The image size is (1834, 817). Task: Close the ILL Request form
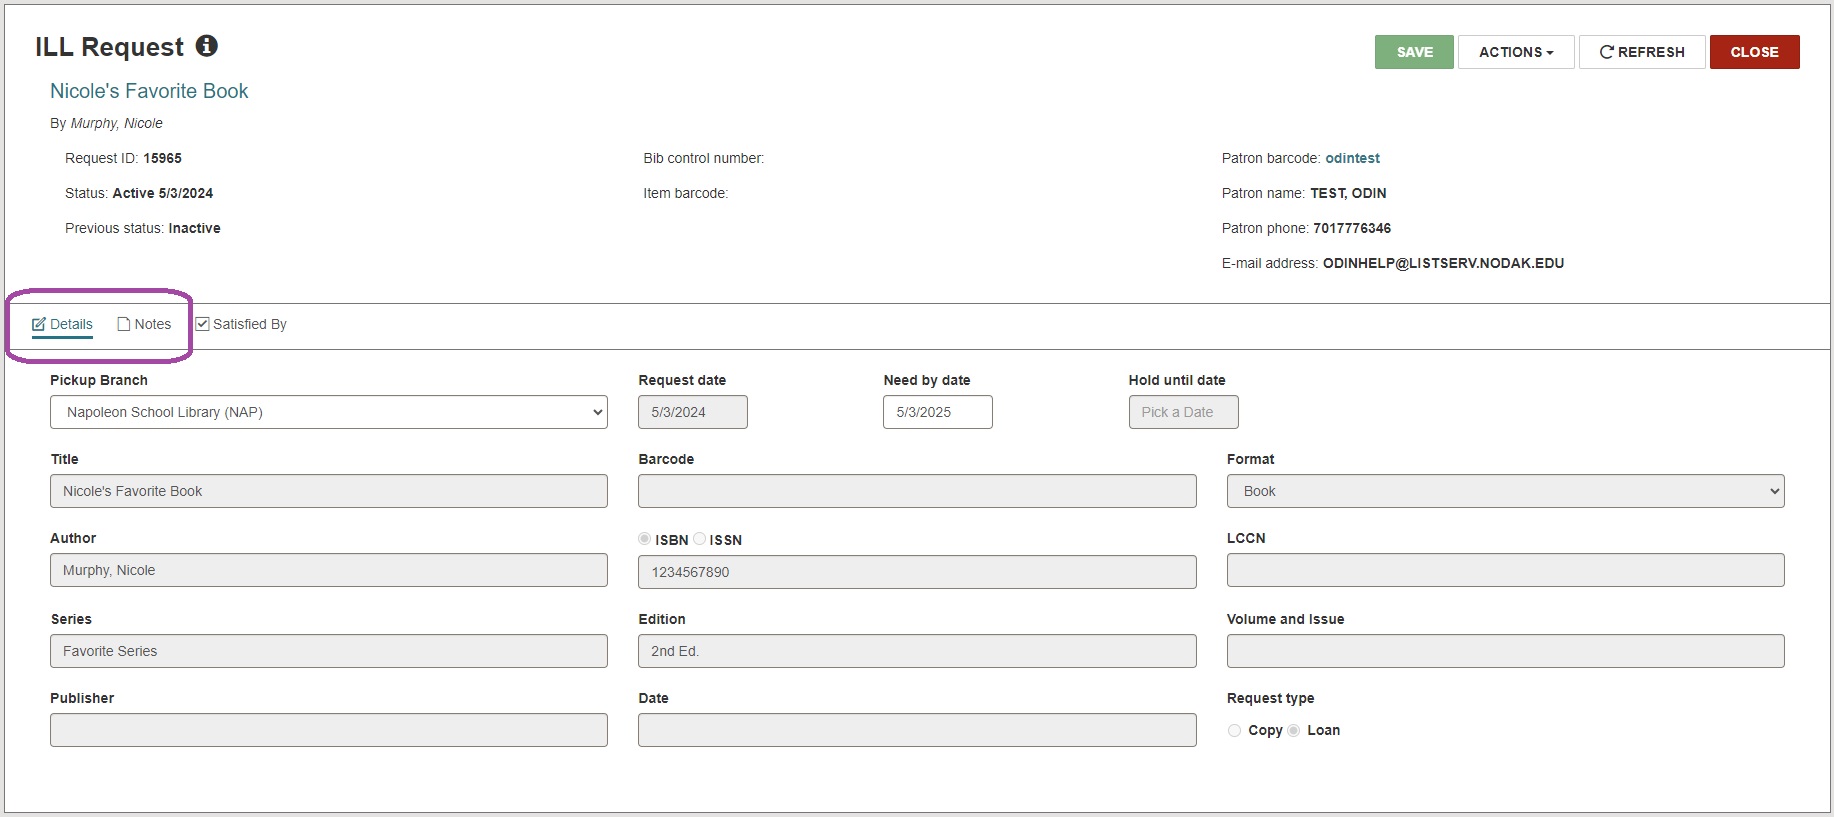click(x=1754, y=52)
